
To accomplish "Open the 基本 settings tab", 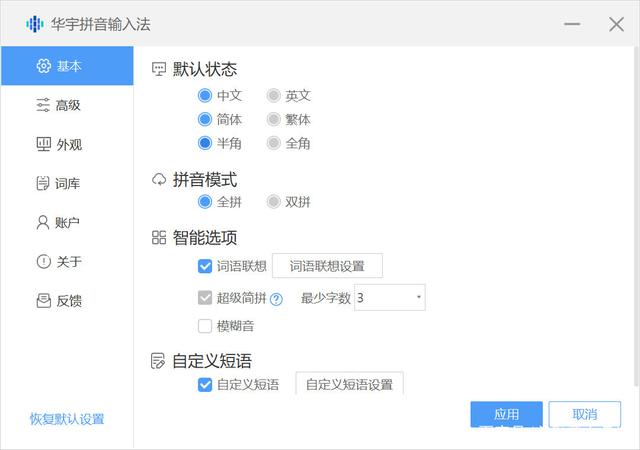I will point(67,66).
